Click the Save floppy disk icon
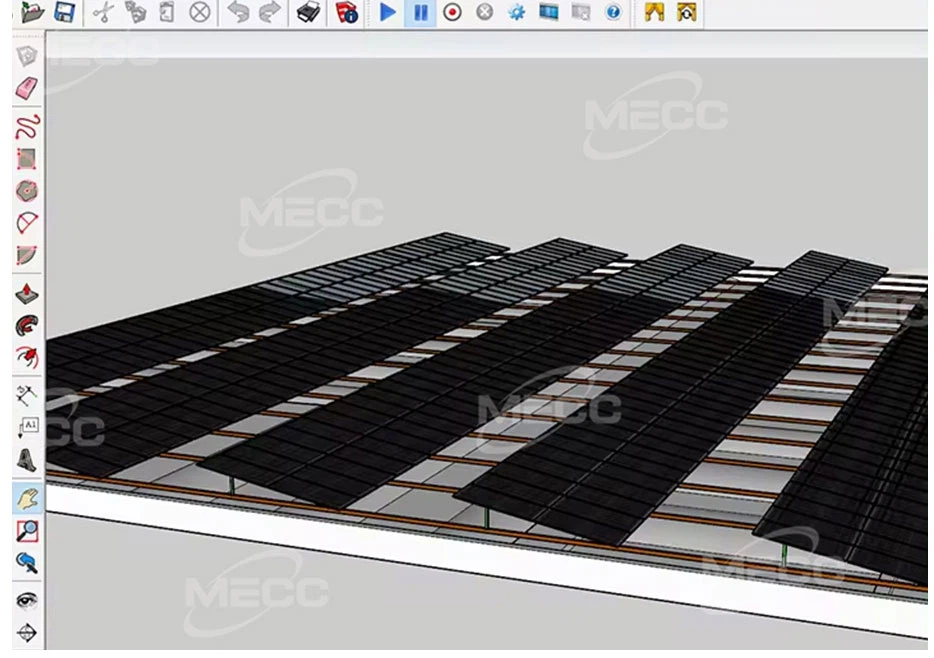Image resolution: width=934 pixels, height=658 pixels. click(x=64, y=12)
